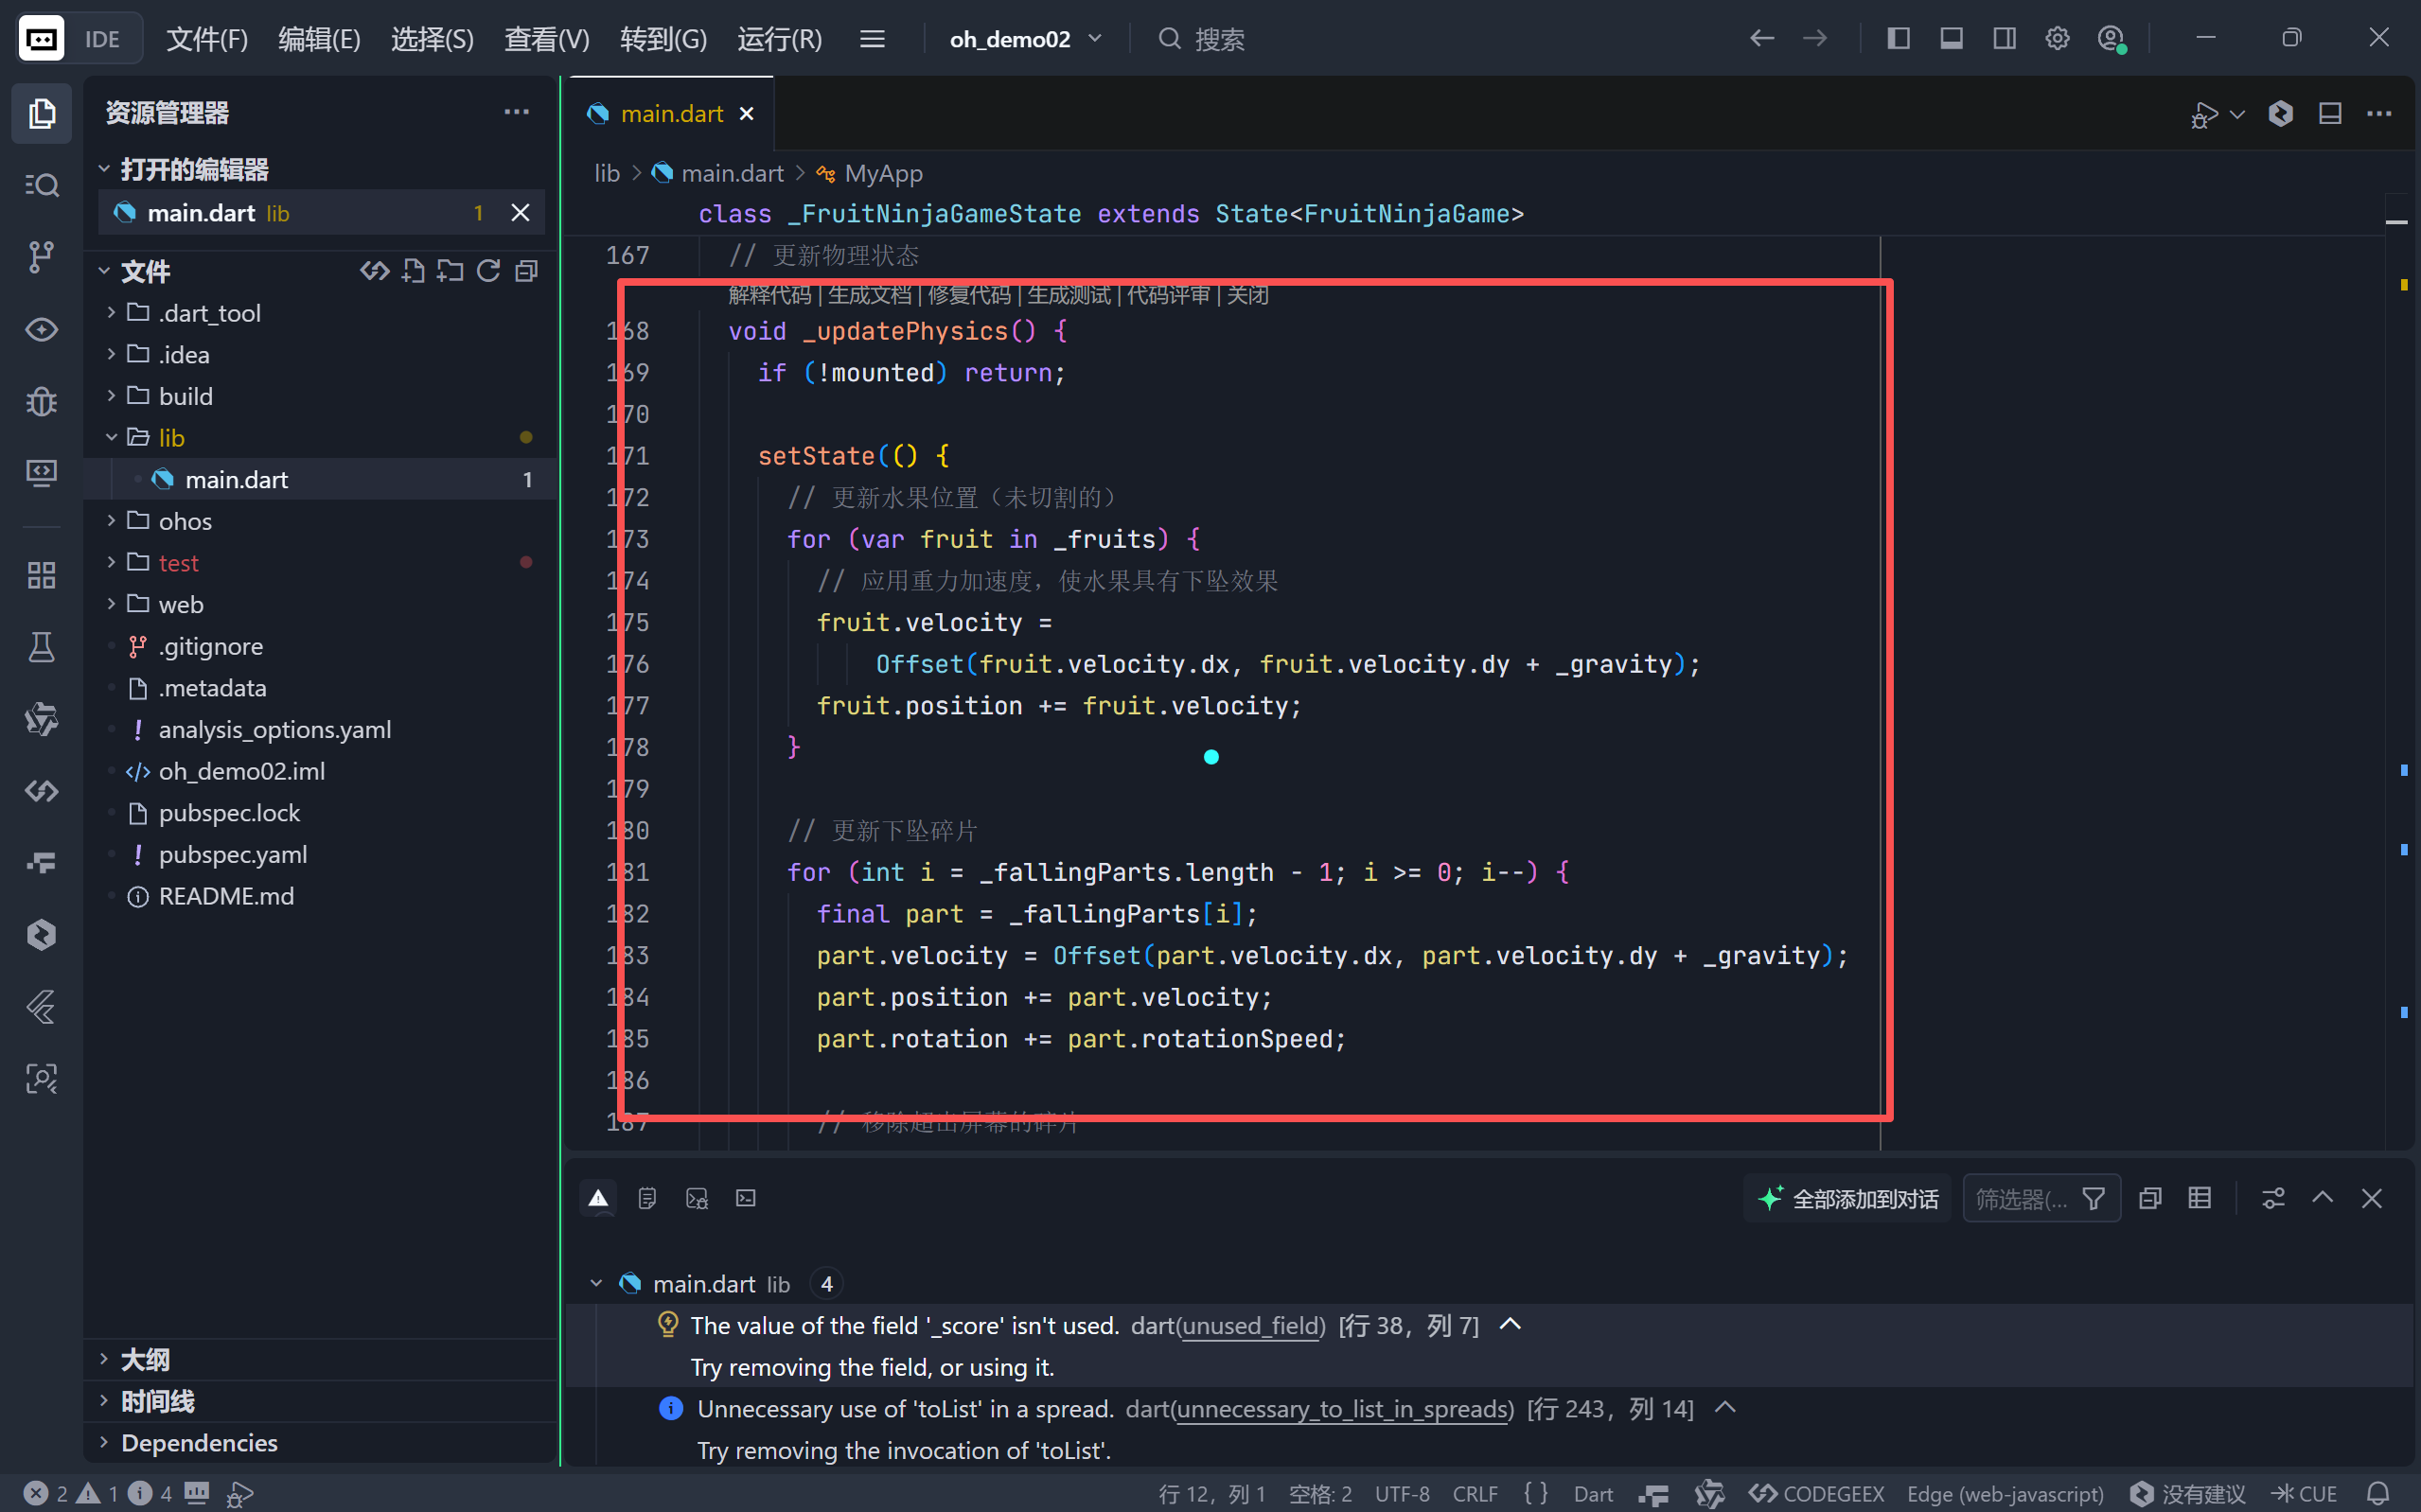Open the Source Control view in activity bar

[41, 256]
